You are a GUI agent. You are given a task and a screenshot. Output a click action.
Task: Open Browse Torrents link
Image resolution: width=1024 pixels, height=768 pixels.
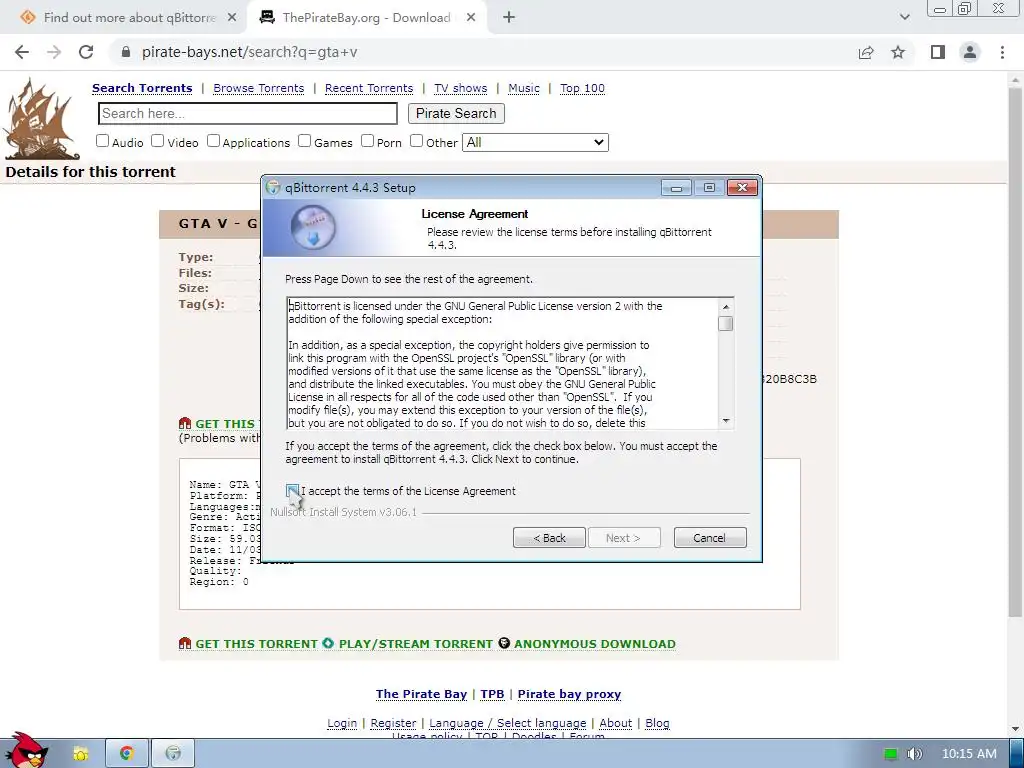click(x=259, y=88)
